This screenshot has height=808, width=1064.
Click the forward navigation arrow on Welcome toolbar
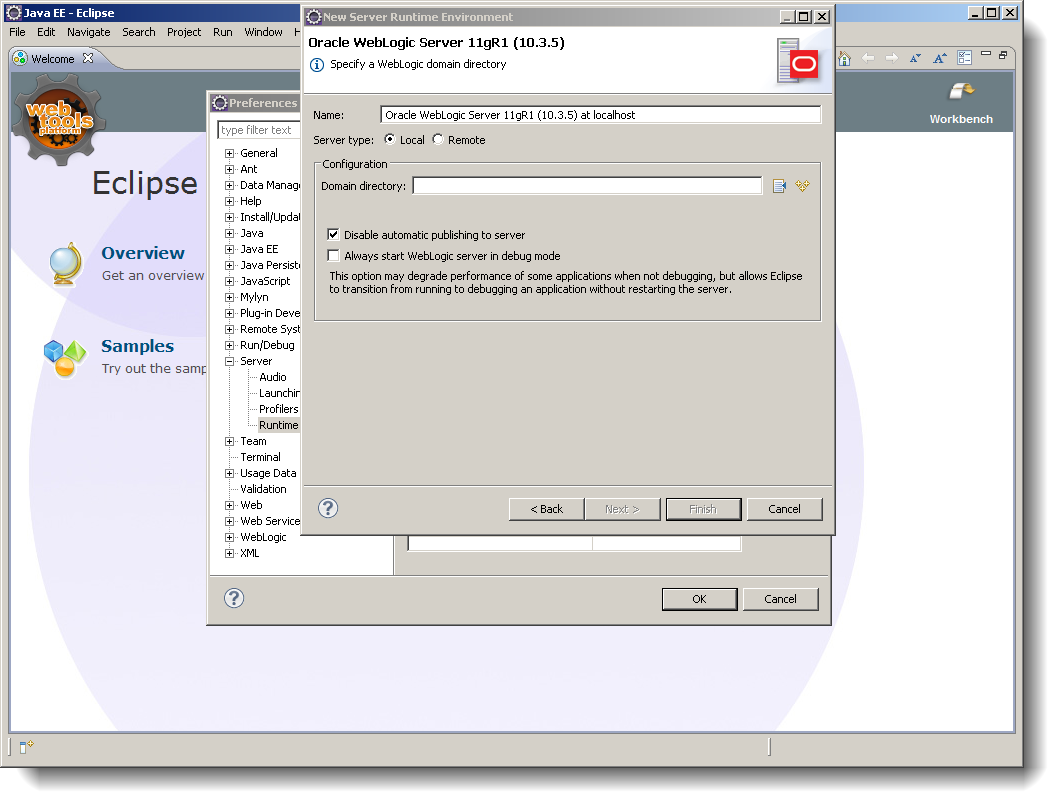coord(892,58)
